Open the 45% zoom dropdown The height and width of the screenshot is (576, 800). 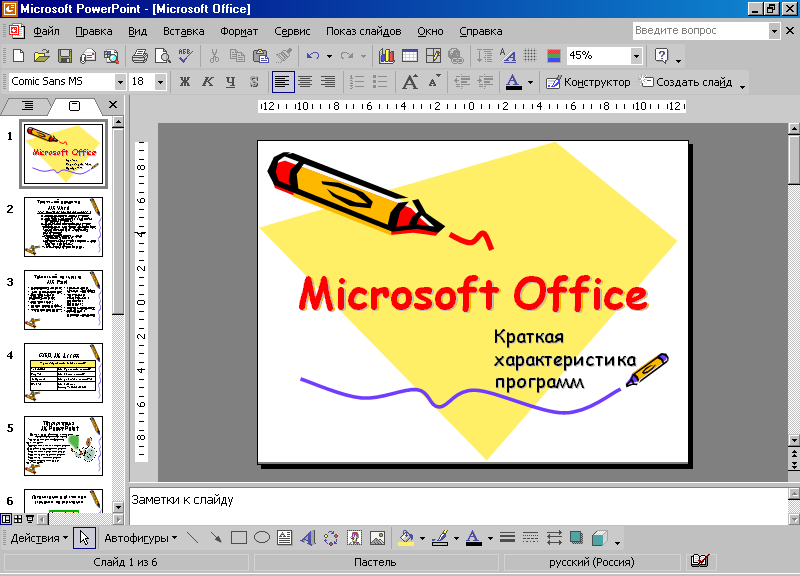pyautogui.click(x=636, y=56)
